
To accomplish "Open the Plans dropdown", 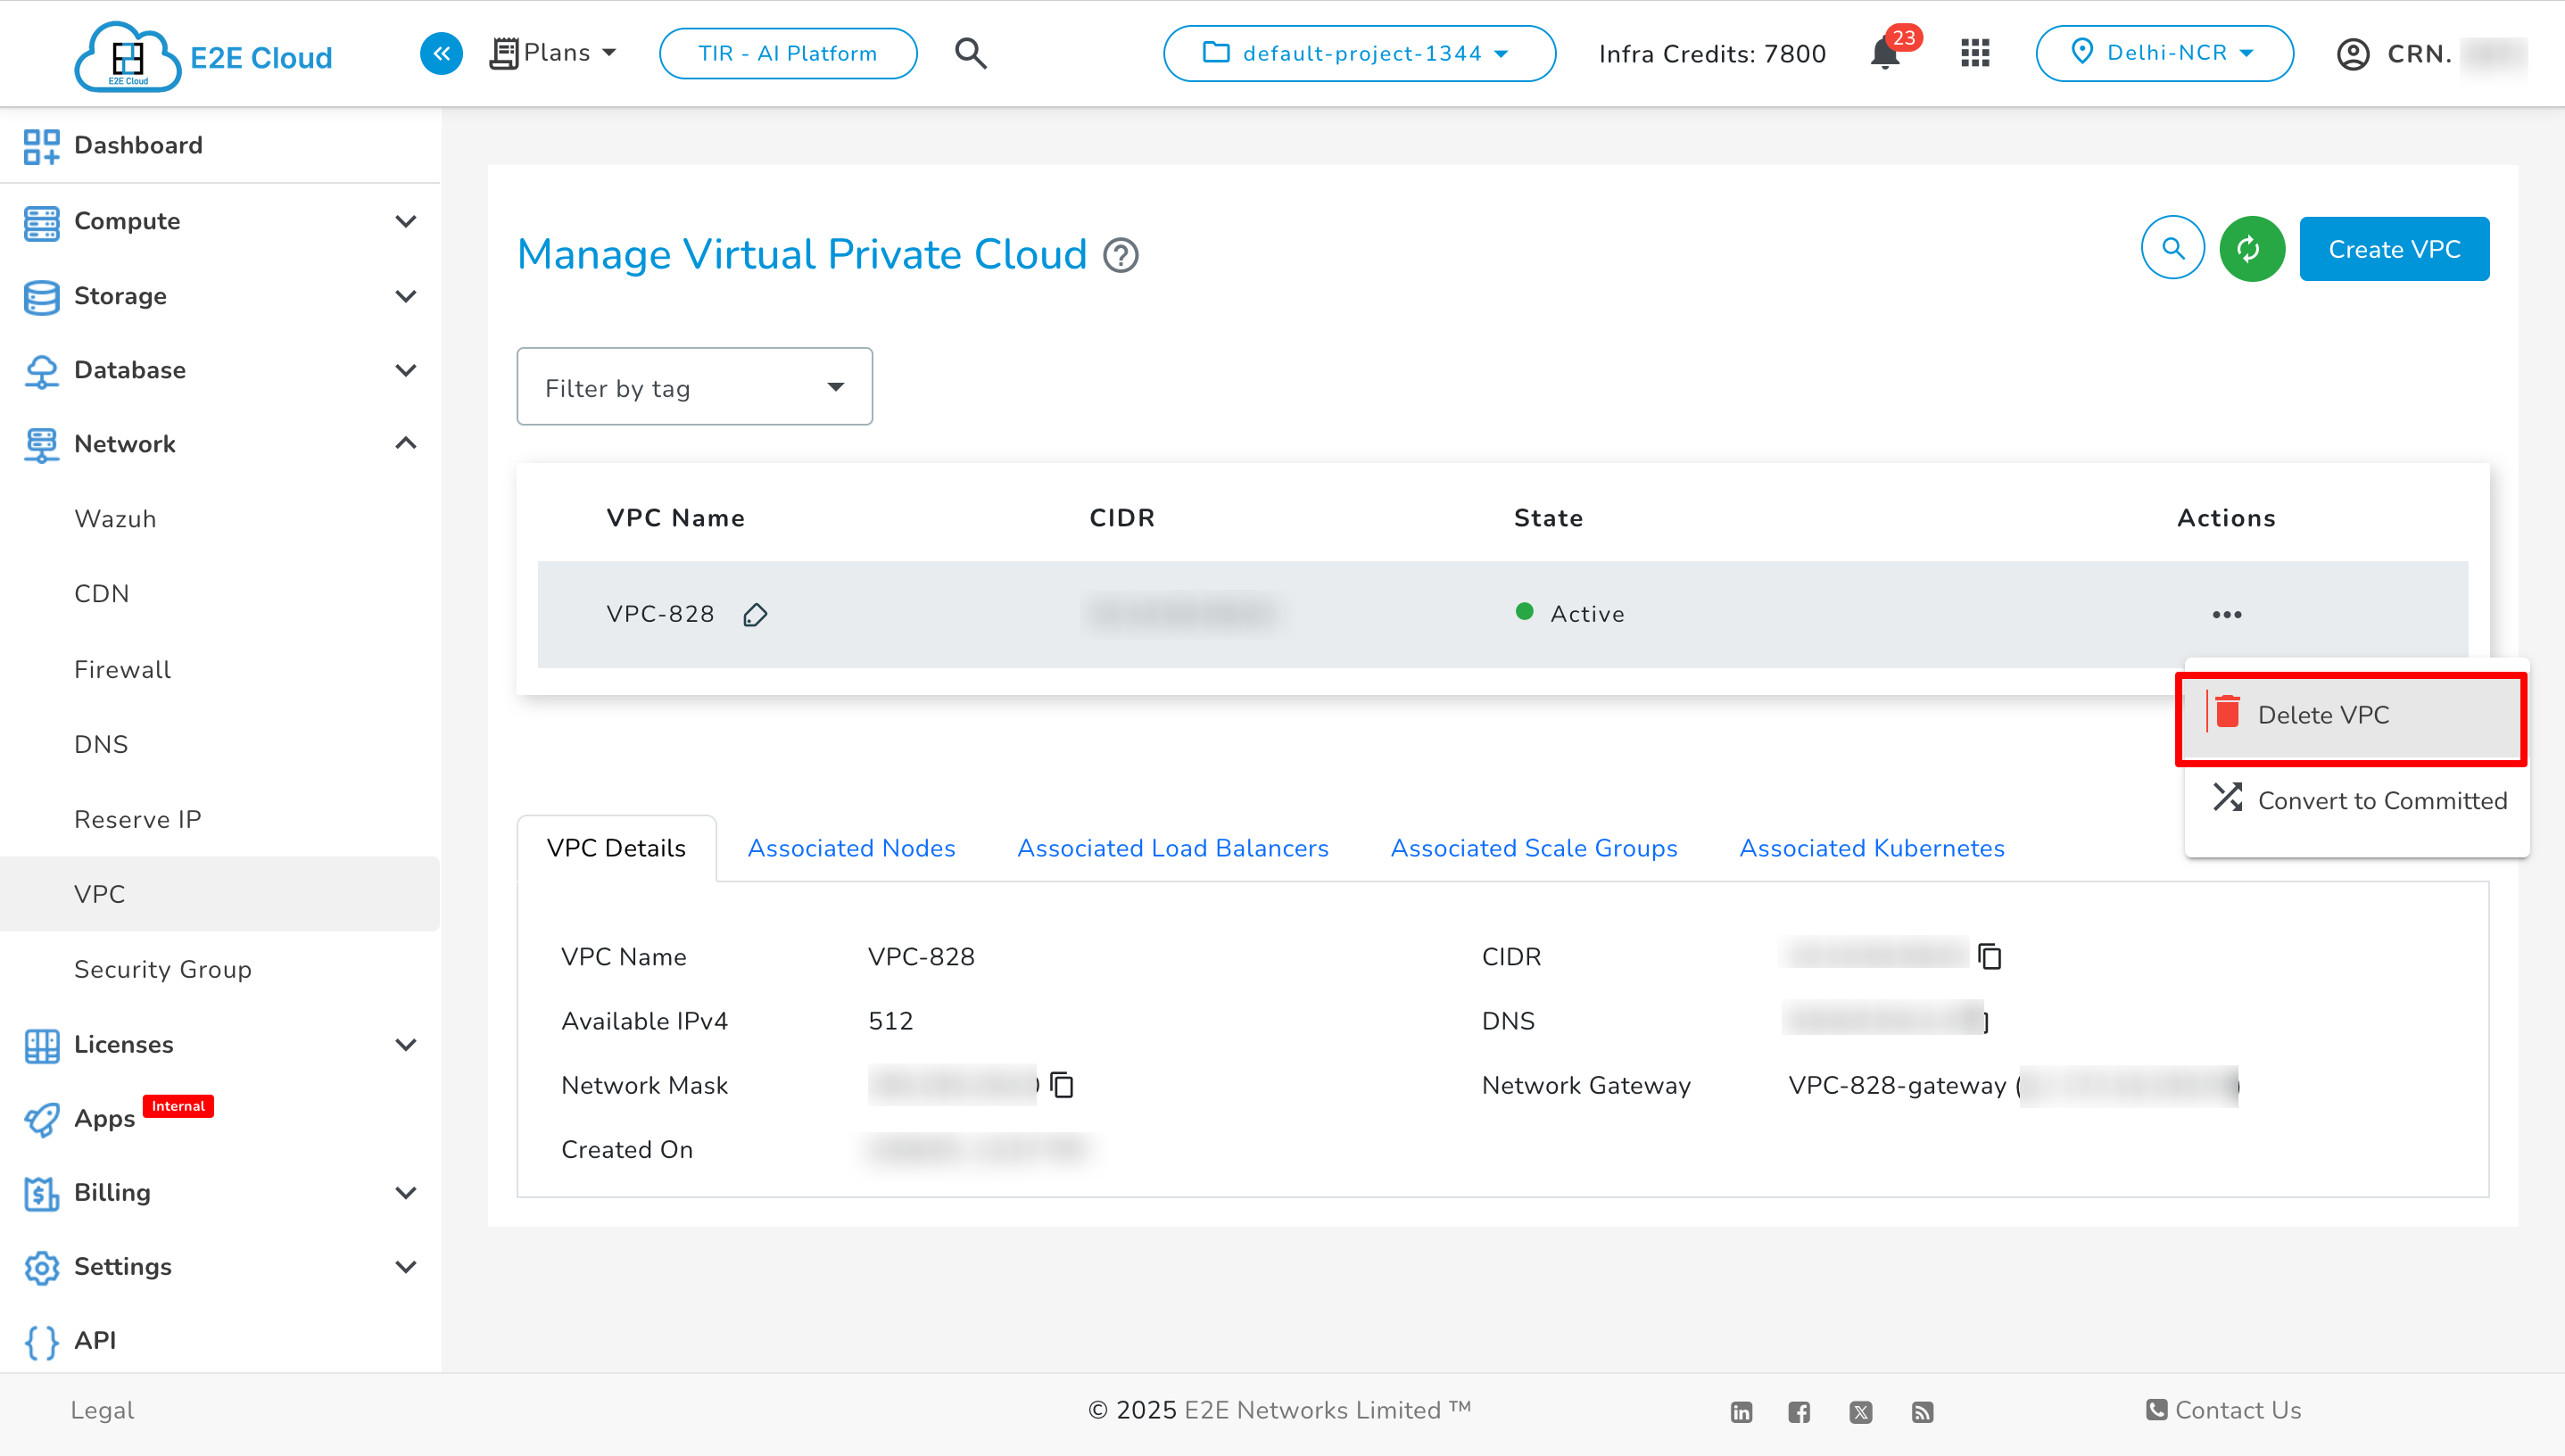I will tap(553, 53).
